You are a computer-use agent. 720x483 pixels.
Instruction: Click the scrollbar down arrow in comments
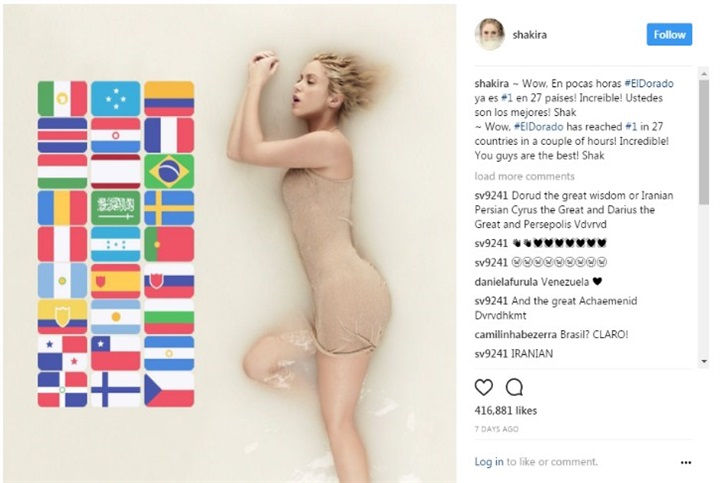coord(704,362)
